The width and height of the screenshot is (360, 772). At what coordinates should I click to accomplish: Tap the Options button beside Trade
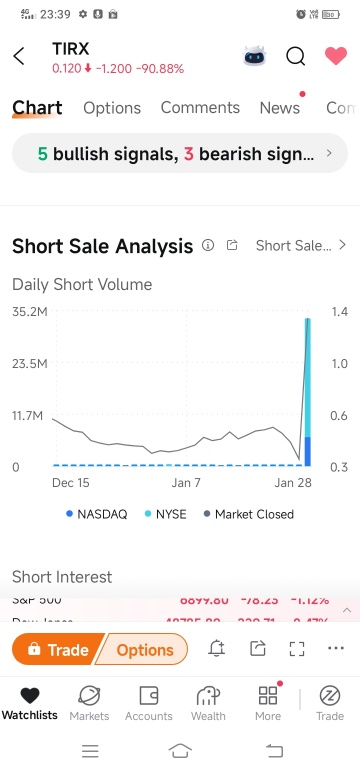point(144,650)
